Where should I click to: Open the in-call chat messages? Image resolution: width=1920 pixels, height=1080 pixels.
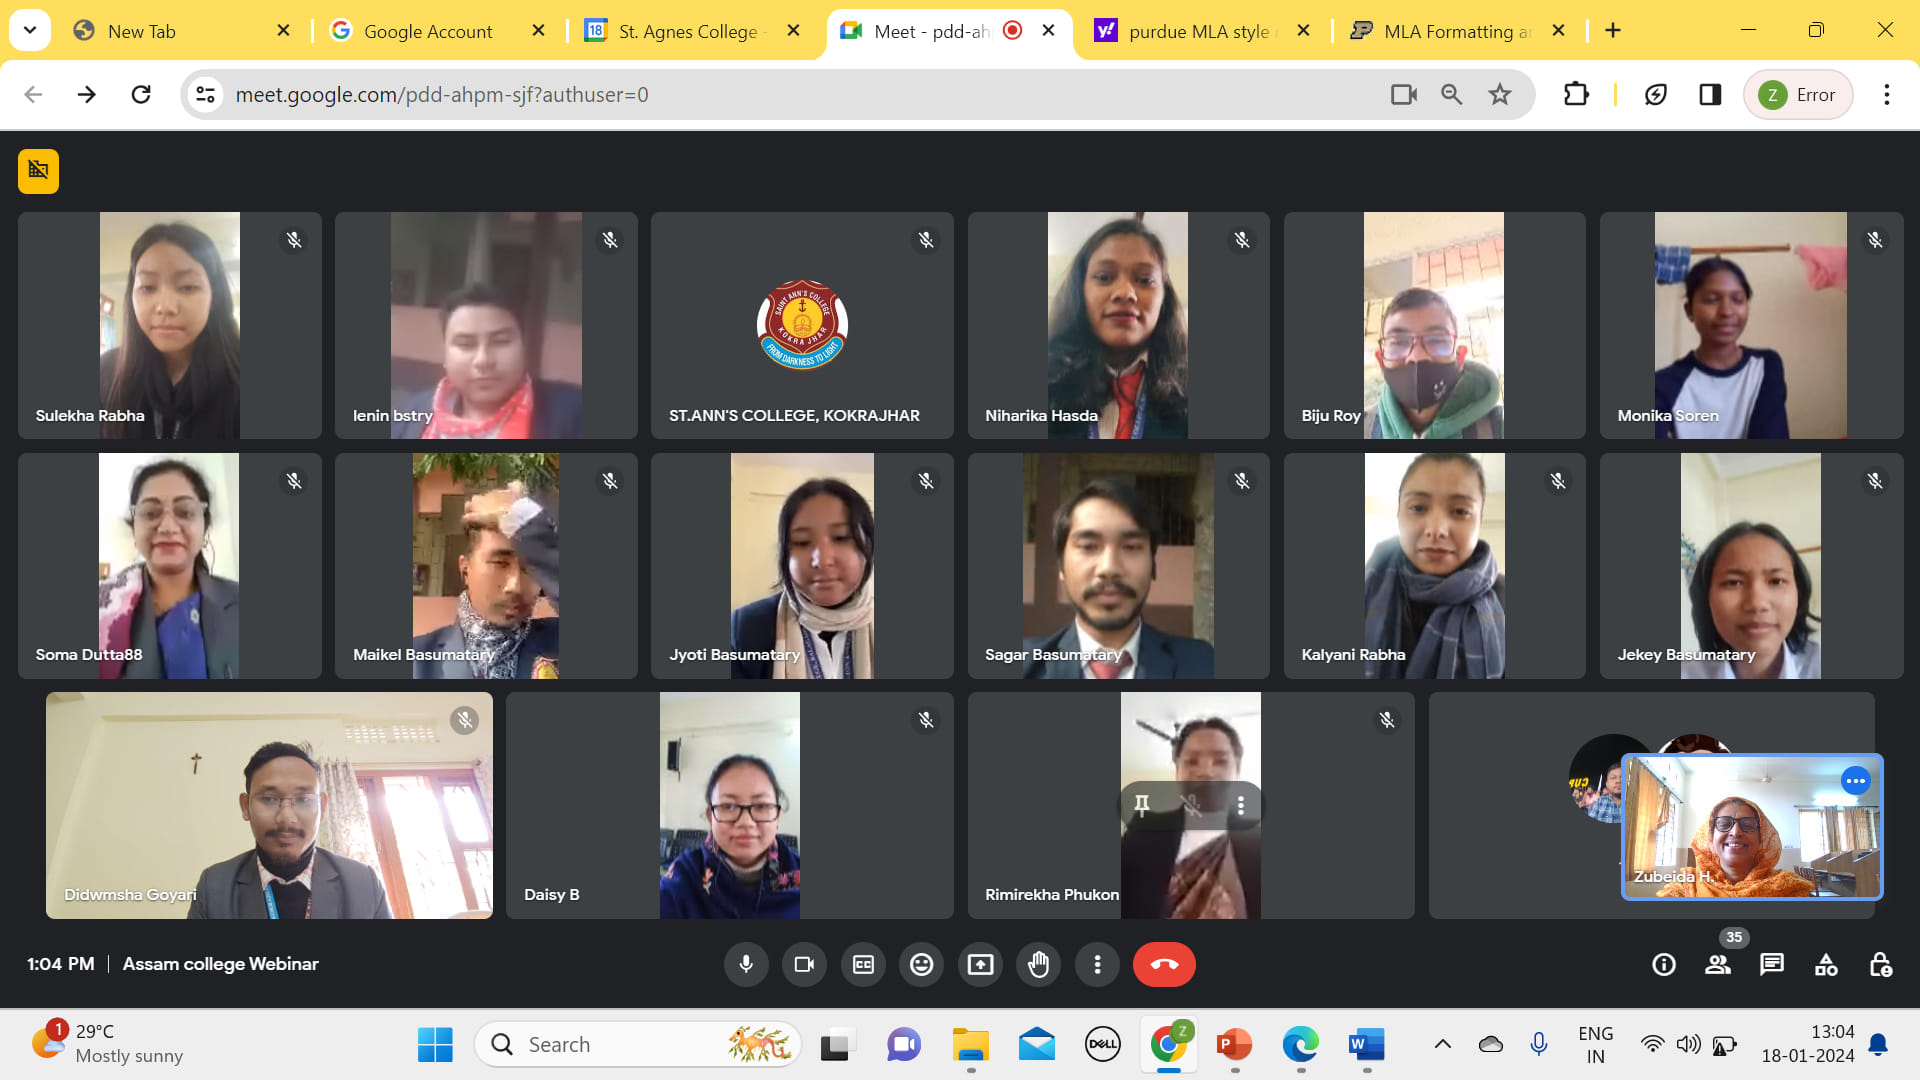[x=1772, y=964]
